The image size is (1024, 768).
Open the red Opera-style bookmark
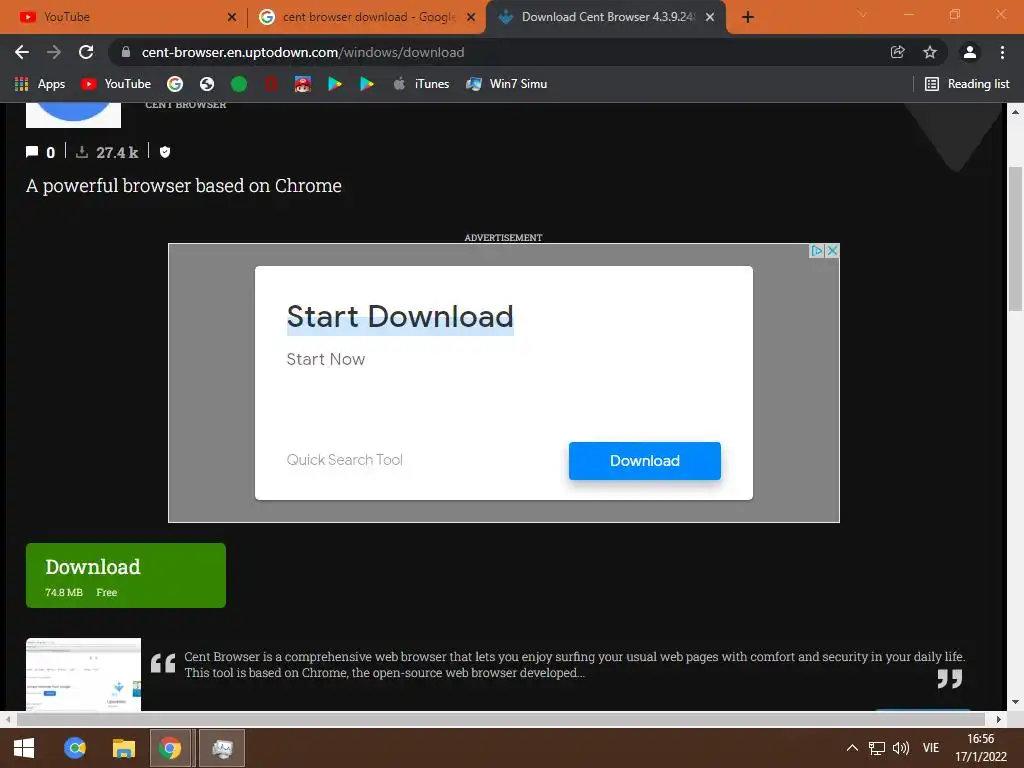click(x=271, y=84)
